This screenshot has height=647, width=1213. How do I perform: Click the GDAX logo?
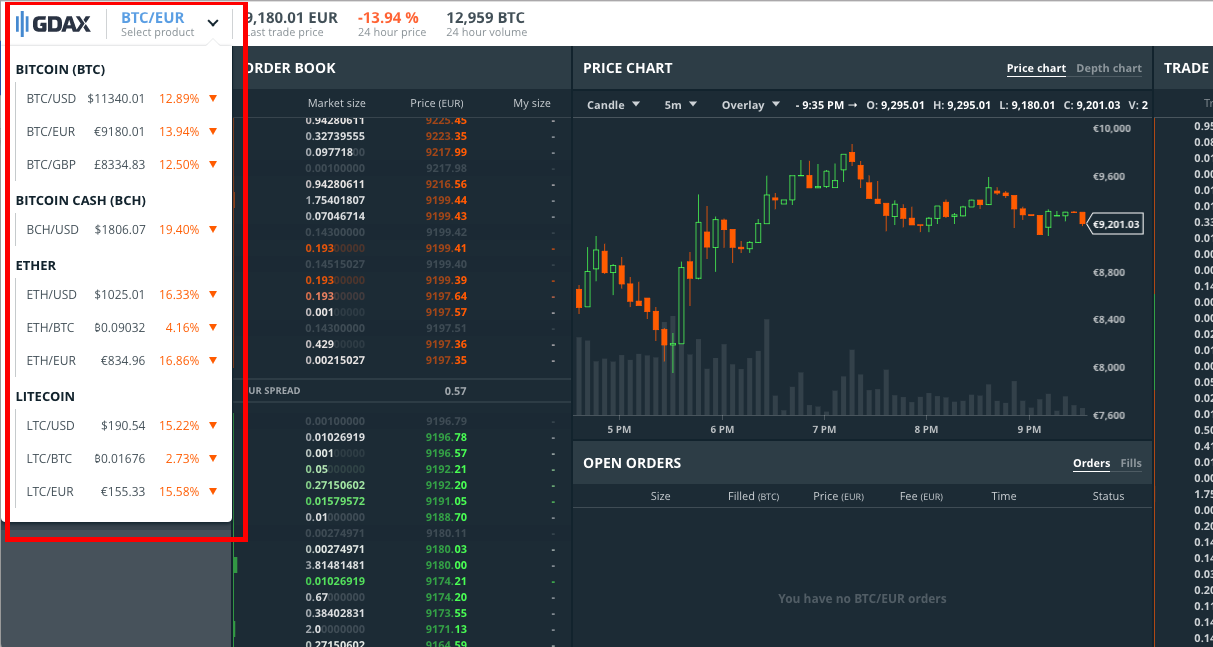click(54, 24)
